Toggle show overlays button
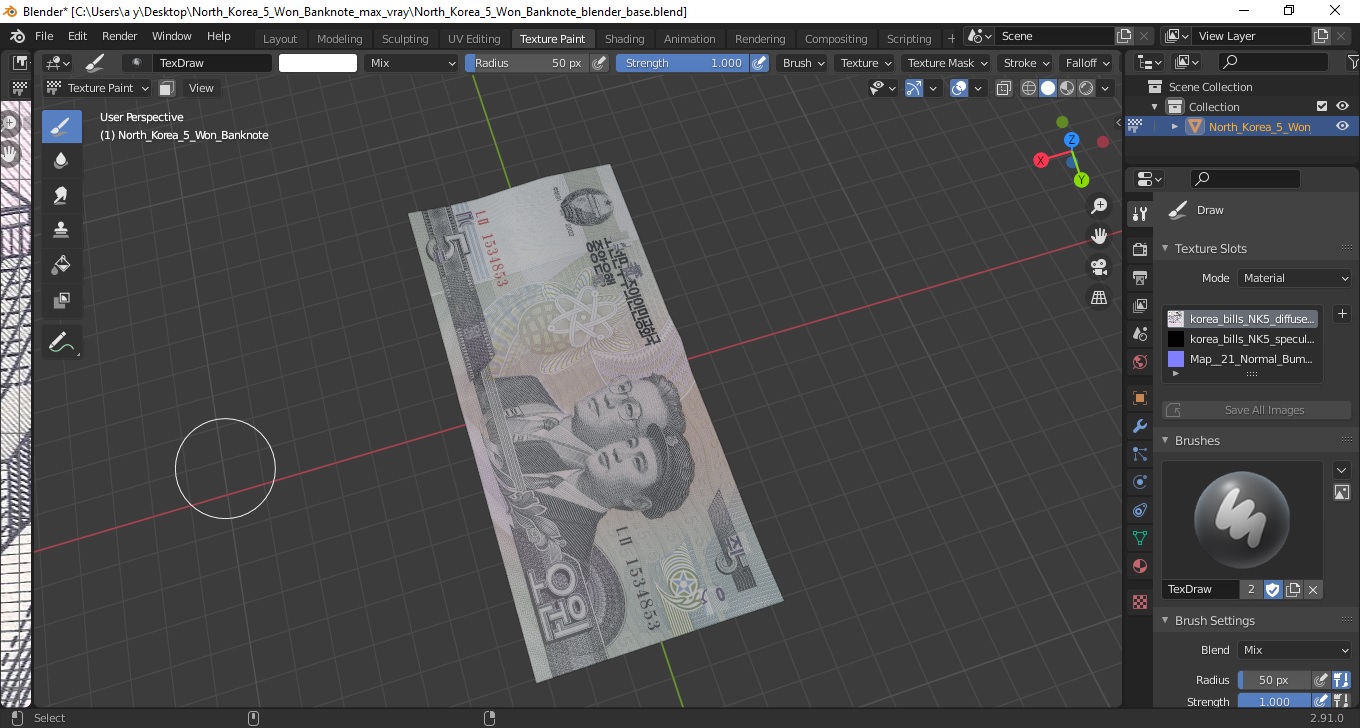Screen dimensions: 1360x728 (959, 88)
